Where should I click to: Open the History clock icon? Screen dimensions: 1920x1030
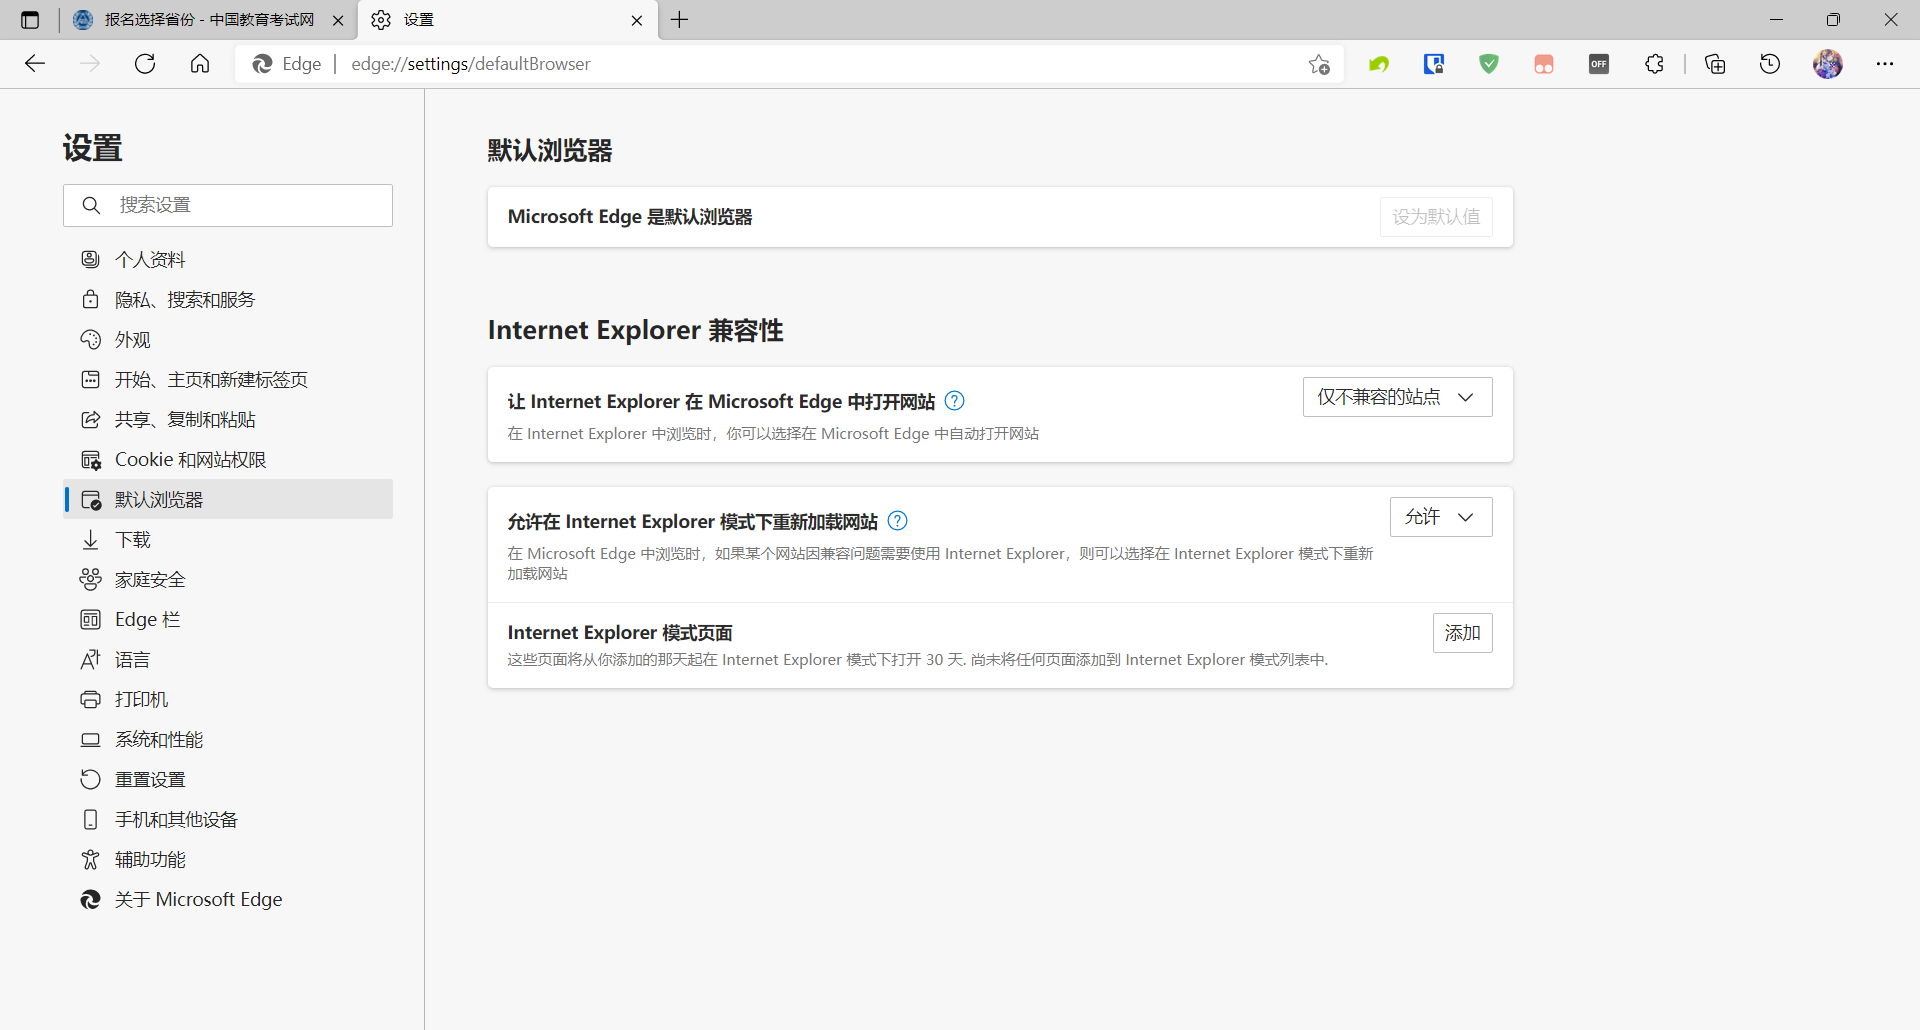pos(1770,64)
